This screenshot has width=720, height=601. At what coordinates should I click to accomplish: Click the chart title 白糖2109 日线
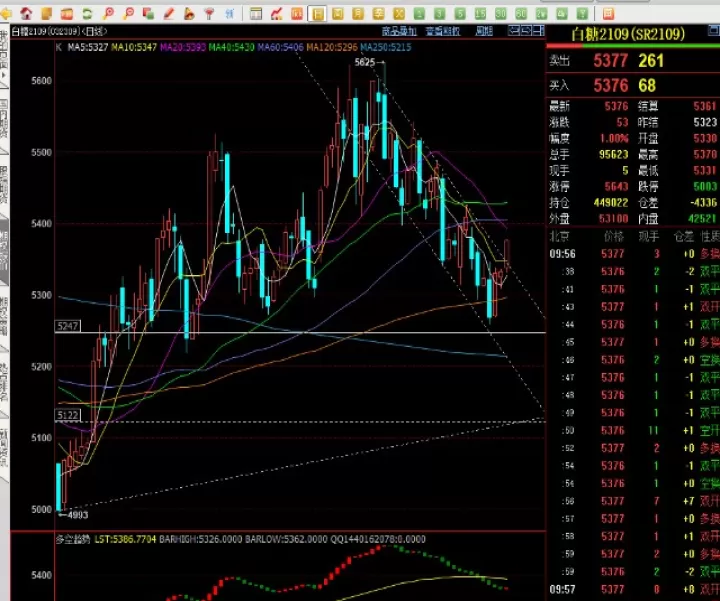point(59,31)
